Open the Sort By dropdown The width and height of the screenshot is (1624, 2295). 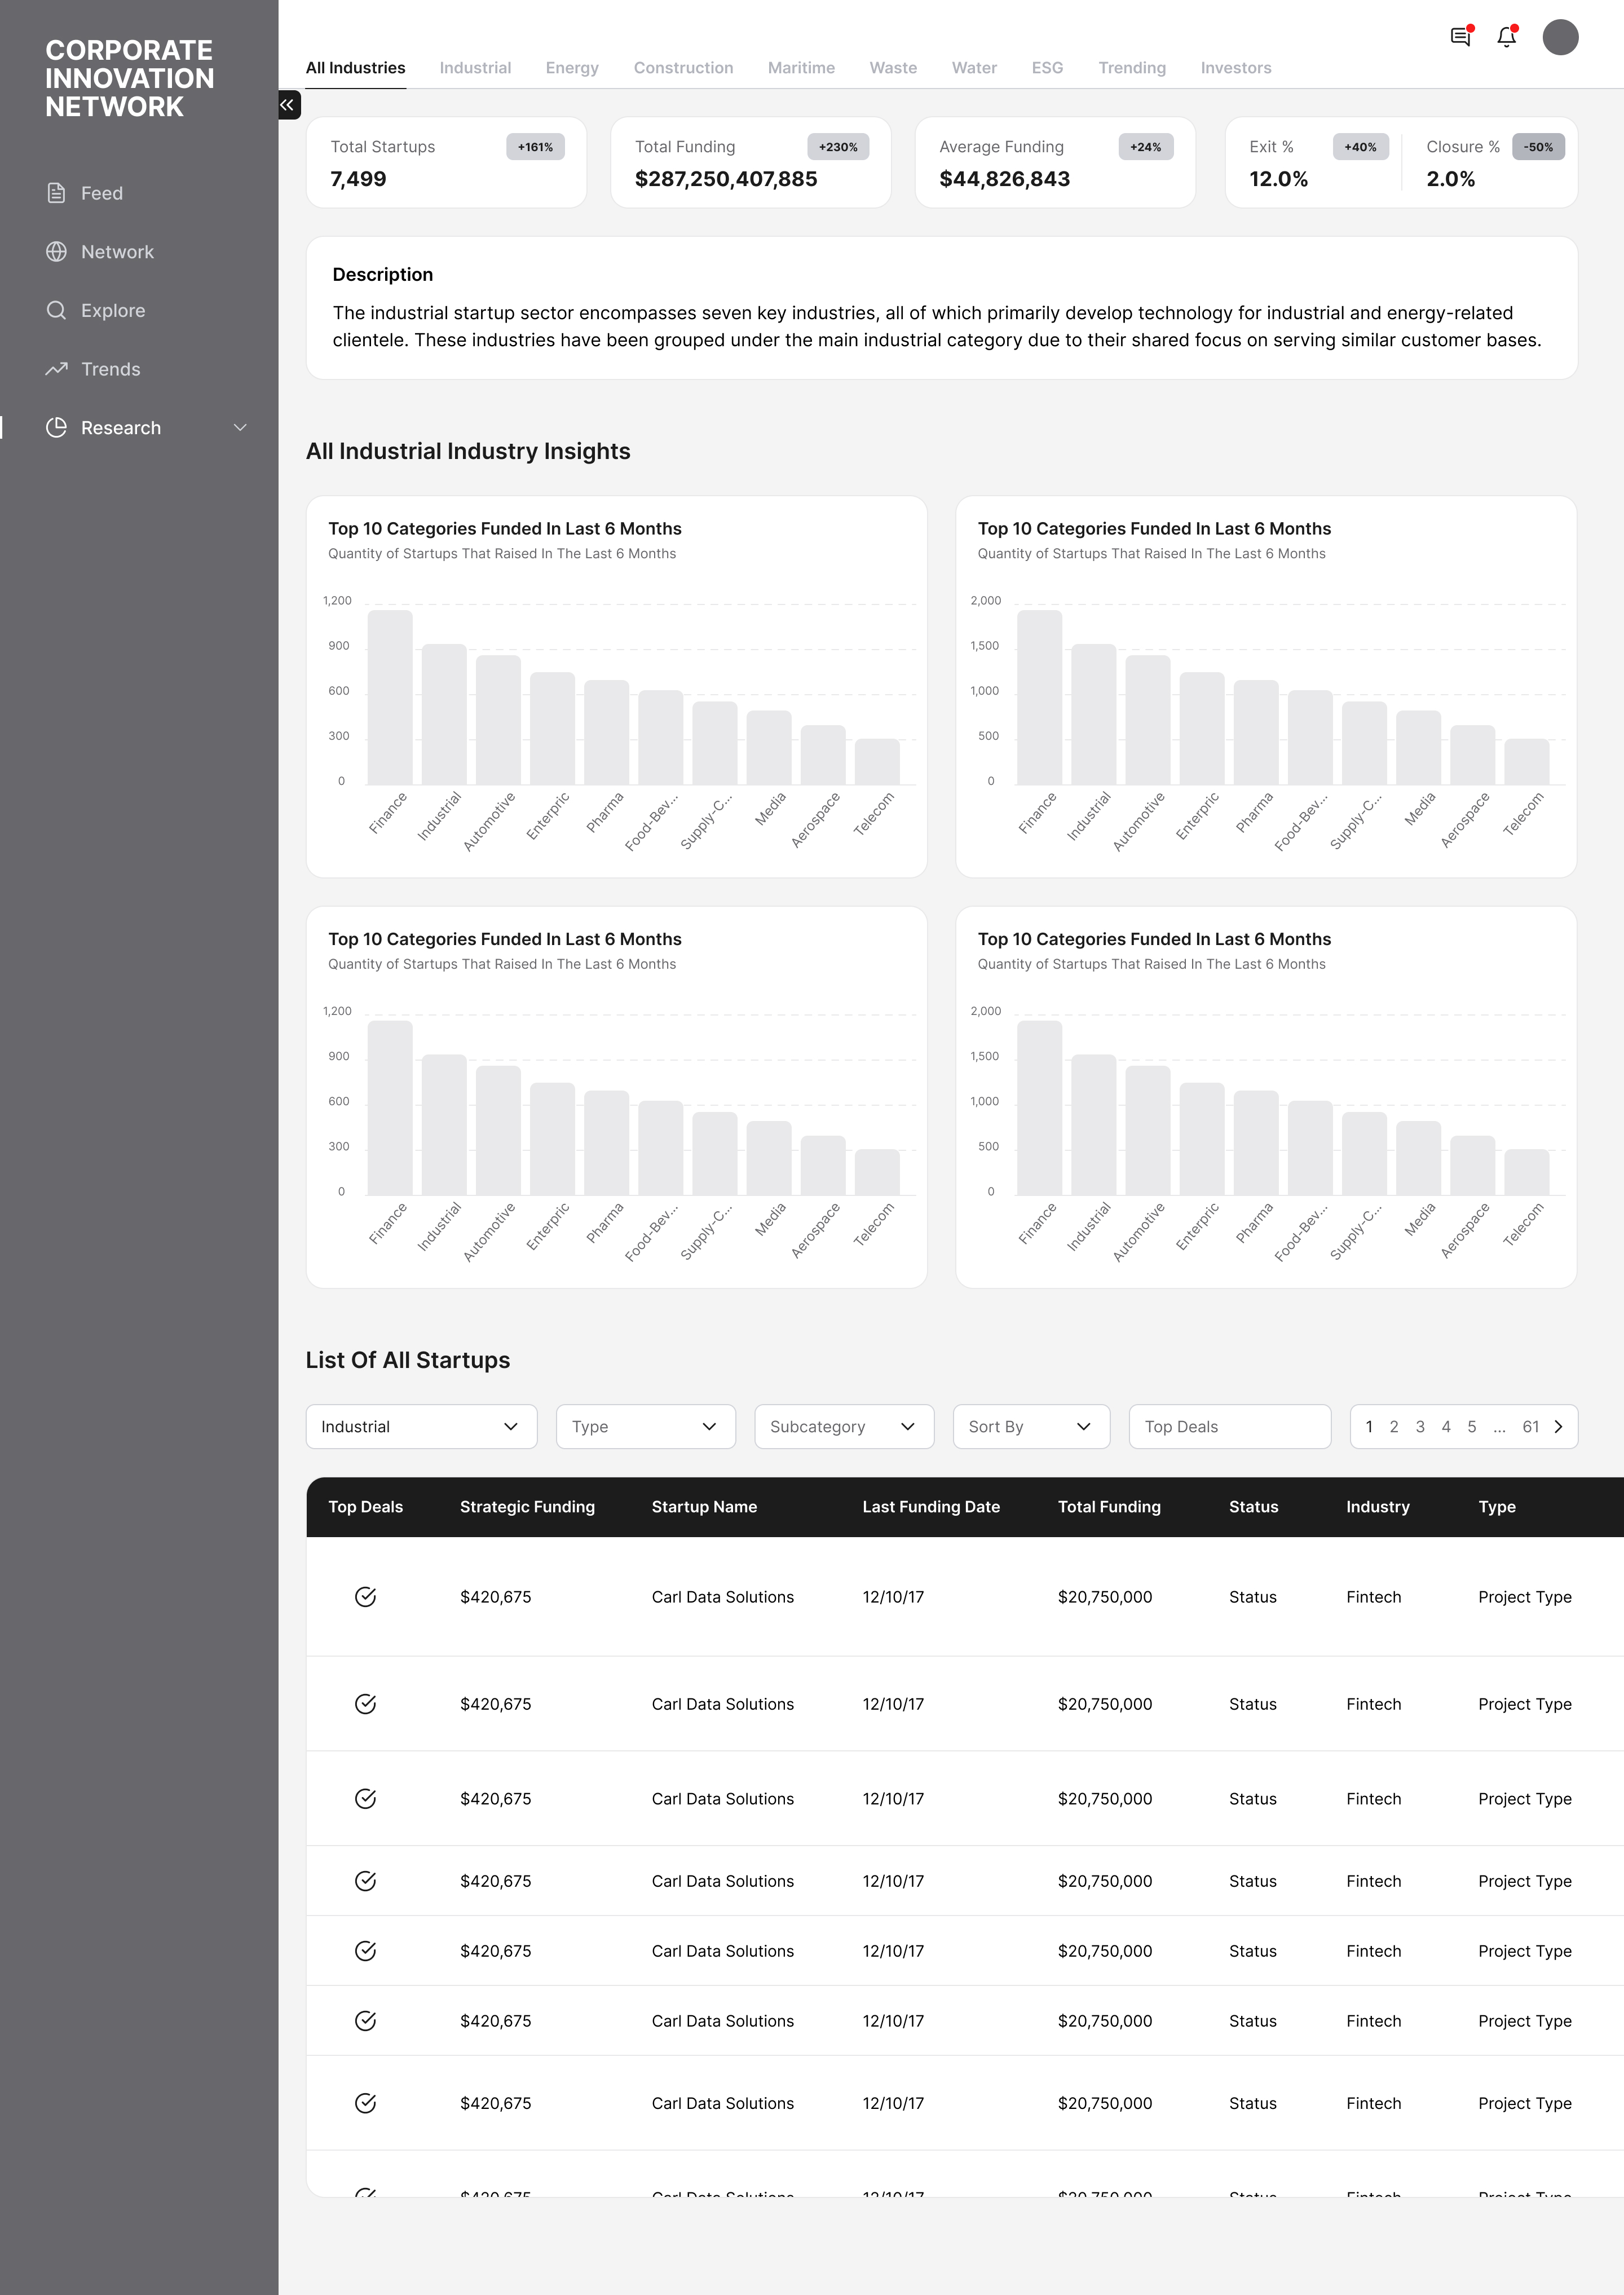[x=1030, y=1427]
